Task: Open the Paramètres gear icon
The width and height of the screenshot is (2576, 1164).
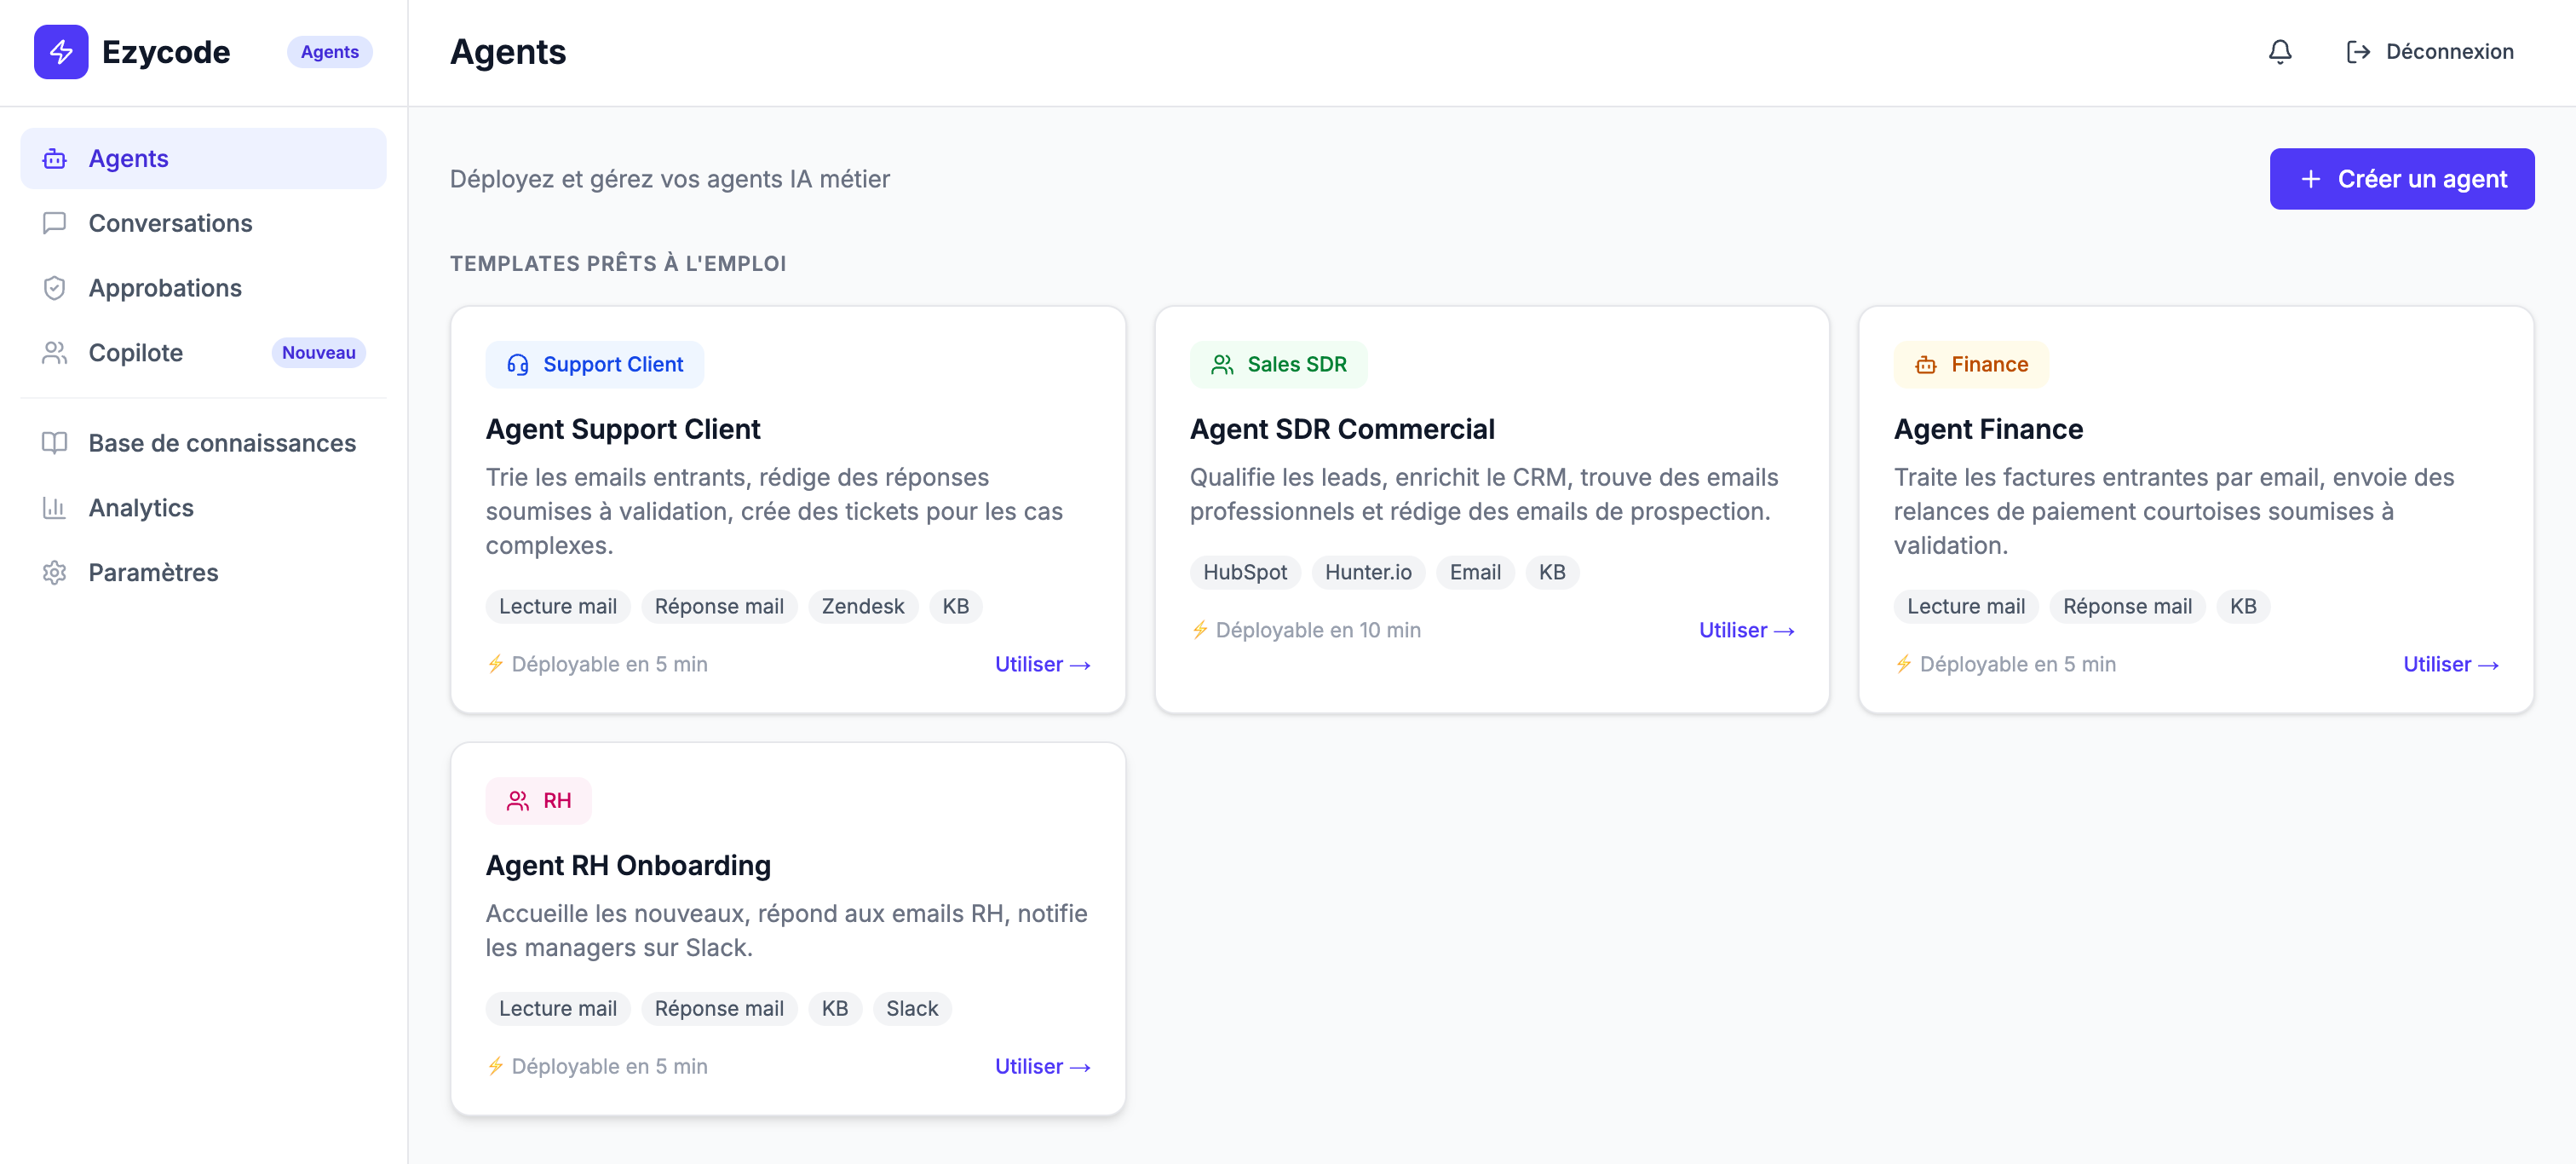Action: coord(54,572)
